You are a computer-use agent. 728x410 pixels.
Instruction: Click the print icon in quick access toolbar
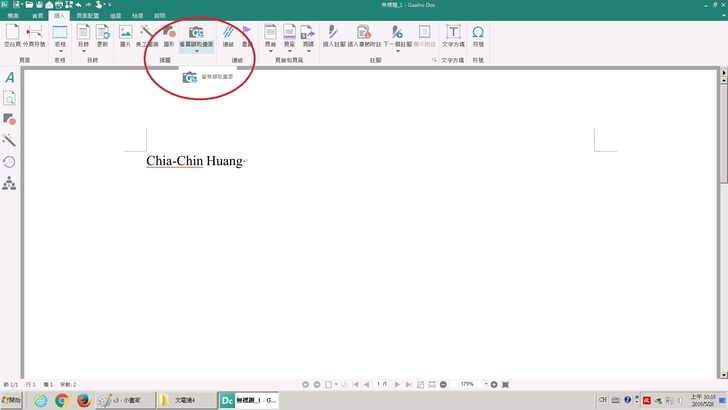(59, 5)
